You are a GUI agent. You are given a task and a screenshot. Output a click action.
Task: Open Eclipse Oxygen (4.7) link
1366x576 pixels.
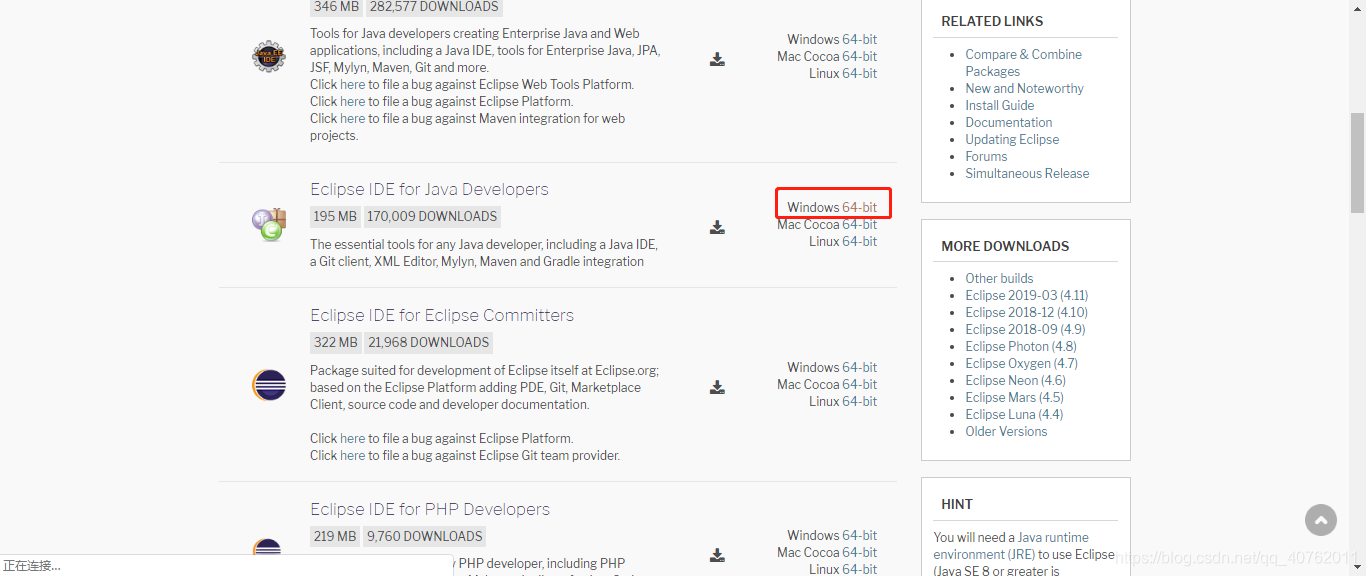[1021, 363]
